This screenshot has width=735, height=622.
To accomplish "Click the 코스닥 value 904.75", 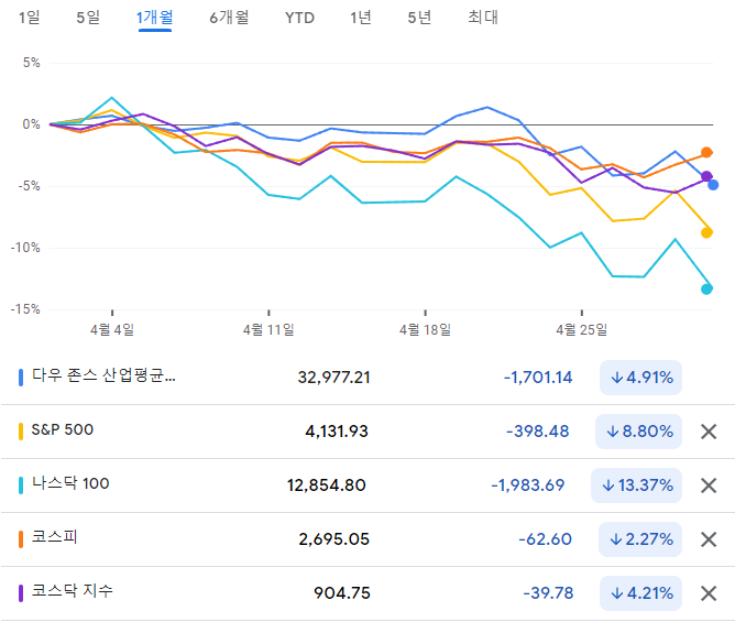I will pyautogui.click(x=342, y=593).
